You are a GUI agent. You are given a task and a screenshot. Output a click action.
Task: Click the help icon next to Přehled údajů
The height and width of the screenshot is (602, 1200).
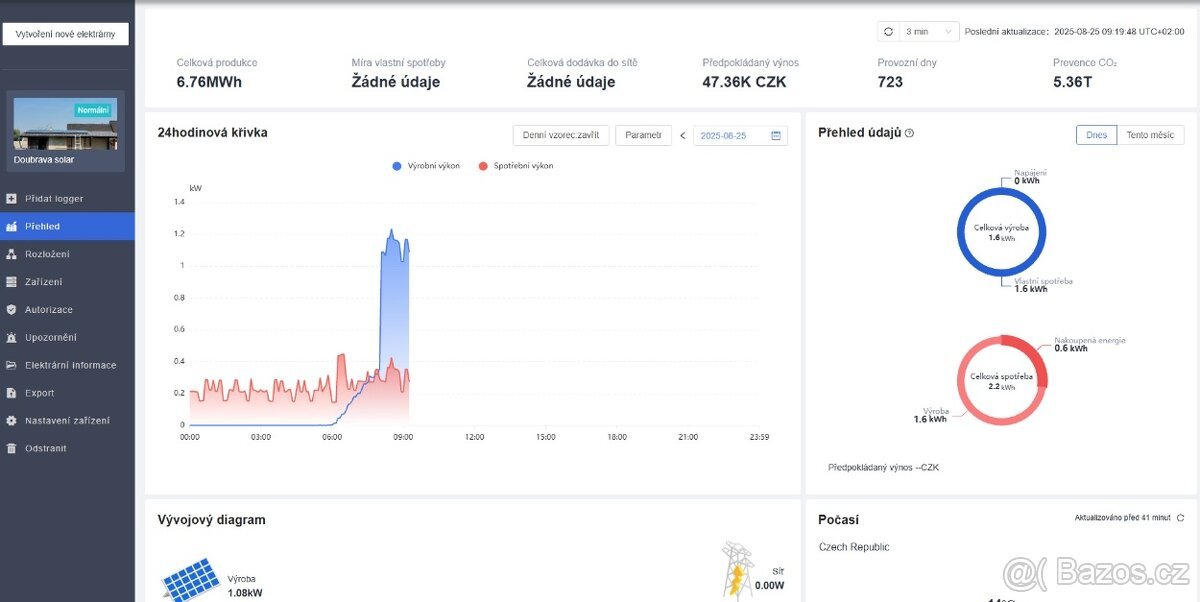click(x=909, y=133)
